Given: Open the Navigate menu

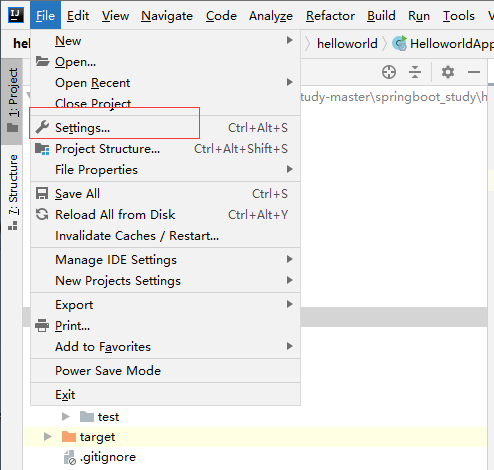Looking at the screenshot, I should coord(167,16).
